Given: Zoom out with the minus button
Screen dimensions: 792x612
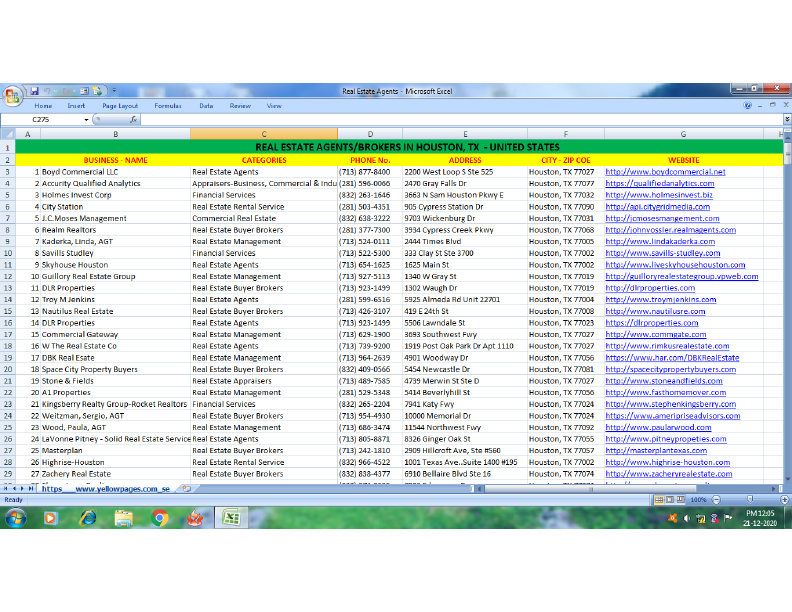Looking at the screenshot, I should [x=716, y=500].
